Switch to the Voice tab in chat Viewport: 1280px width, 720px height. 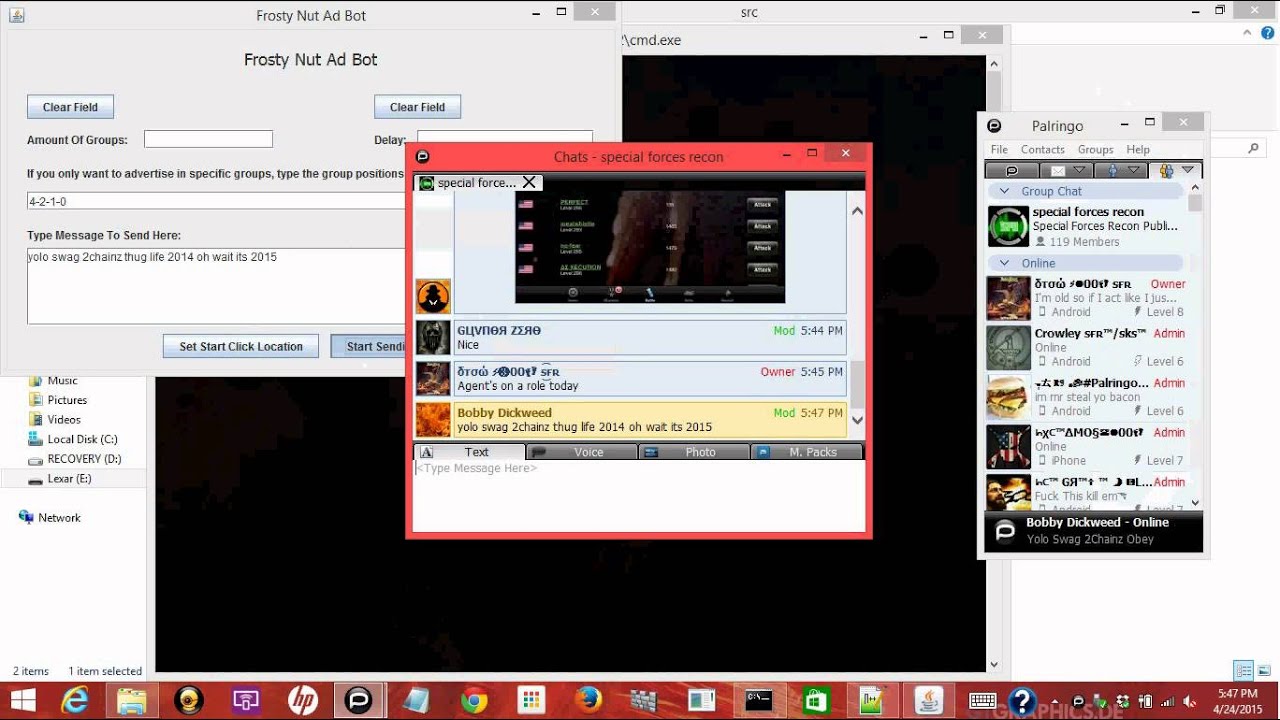point(581,452)
